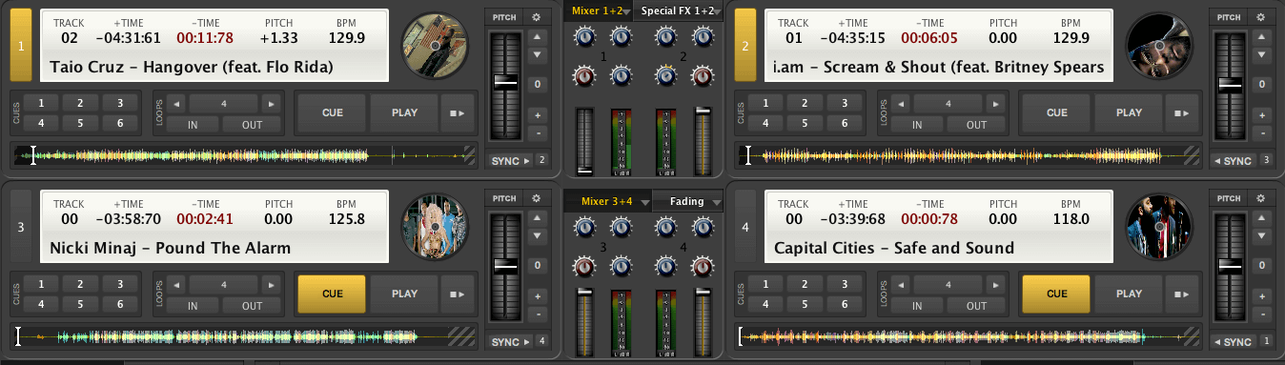Extend deck 1 loop with right arrow

point(271,103)
